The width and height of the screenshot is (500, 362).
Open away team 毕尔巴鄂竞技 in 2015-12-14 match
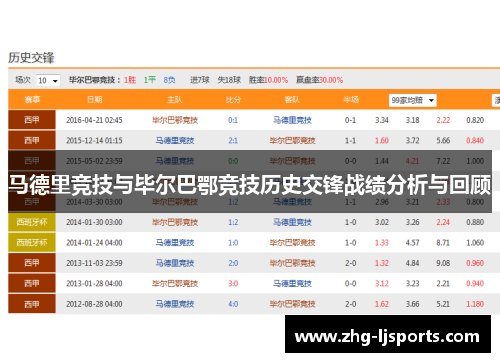click(292, 140)
